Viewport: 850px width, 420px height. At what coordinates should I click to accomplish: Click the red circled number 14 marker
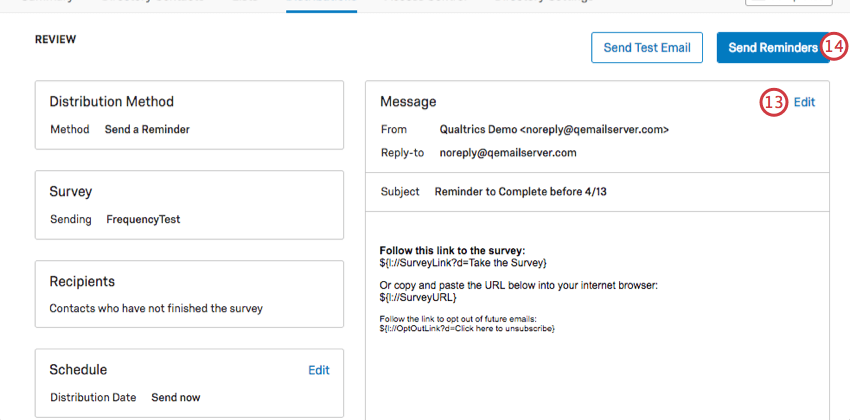pyautogui.click(x=834, y=47)
